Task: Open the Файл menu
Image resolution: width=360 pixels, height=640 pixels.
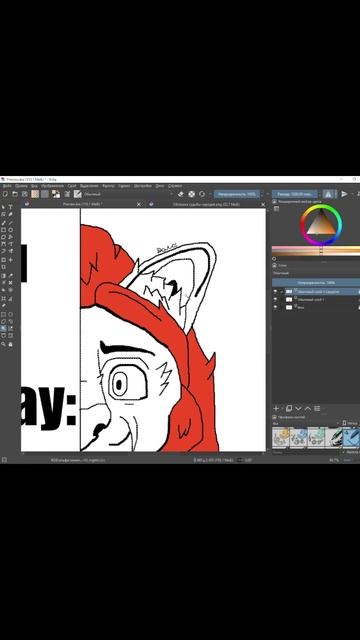Action: click(7, 186)
